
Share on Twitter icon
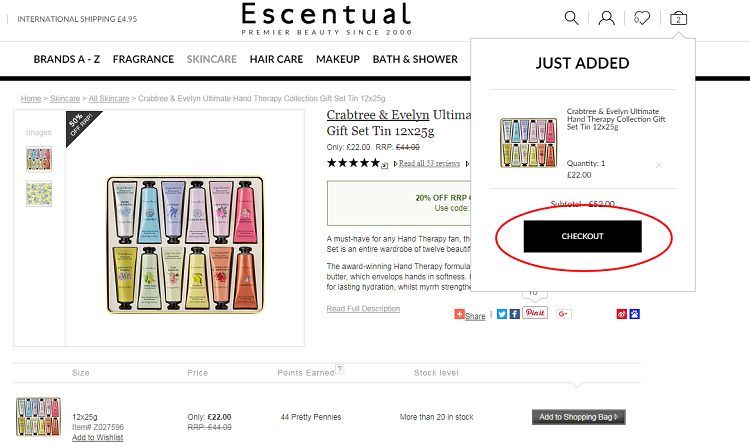tap(502, 314)
